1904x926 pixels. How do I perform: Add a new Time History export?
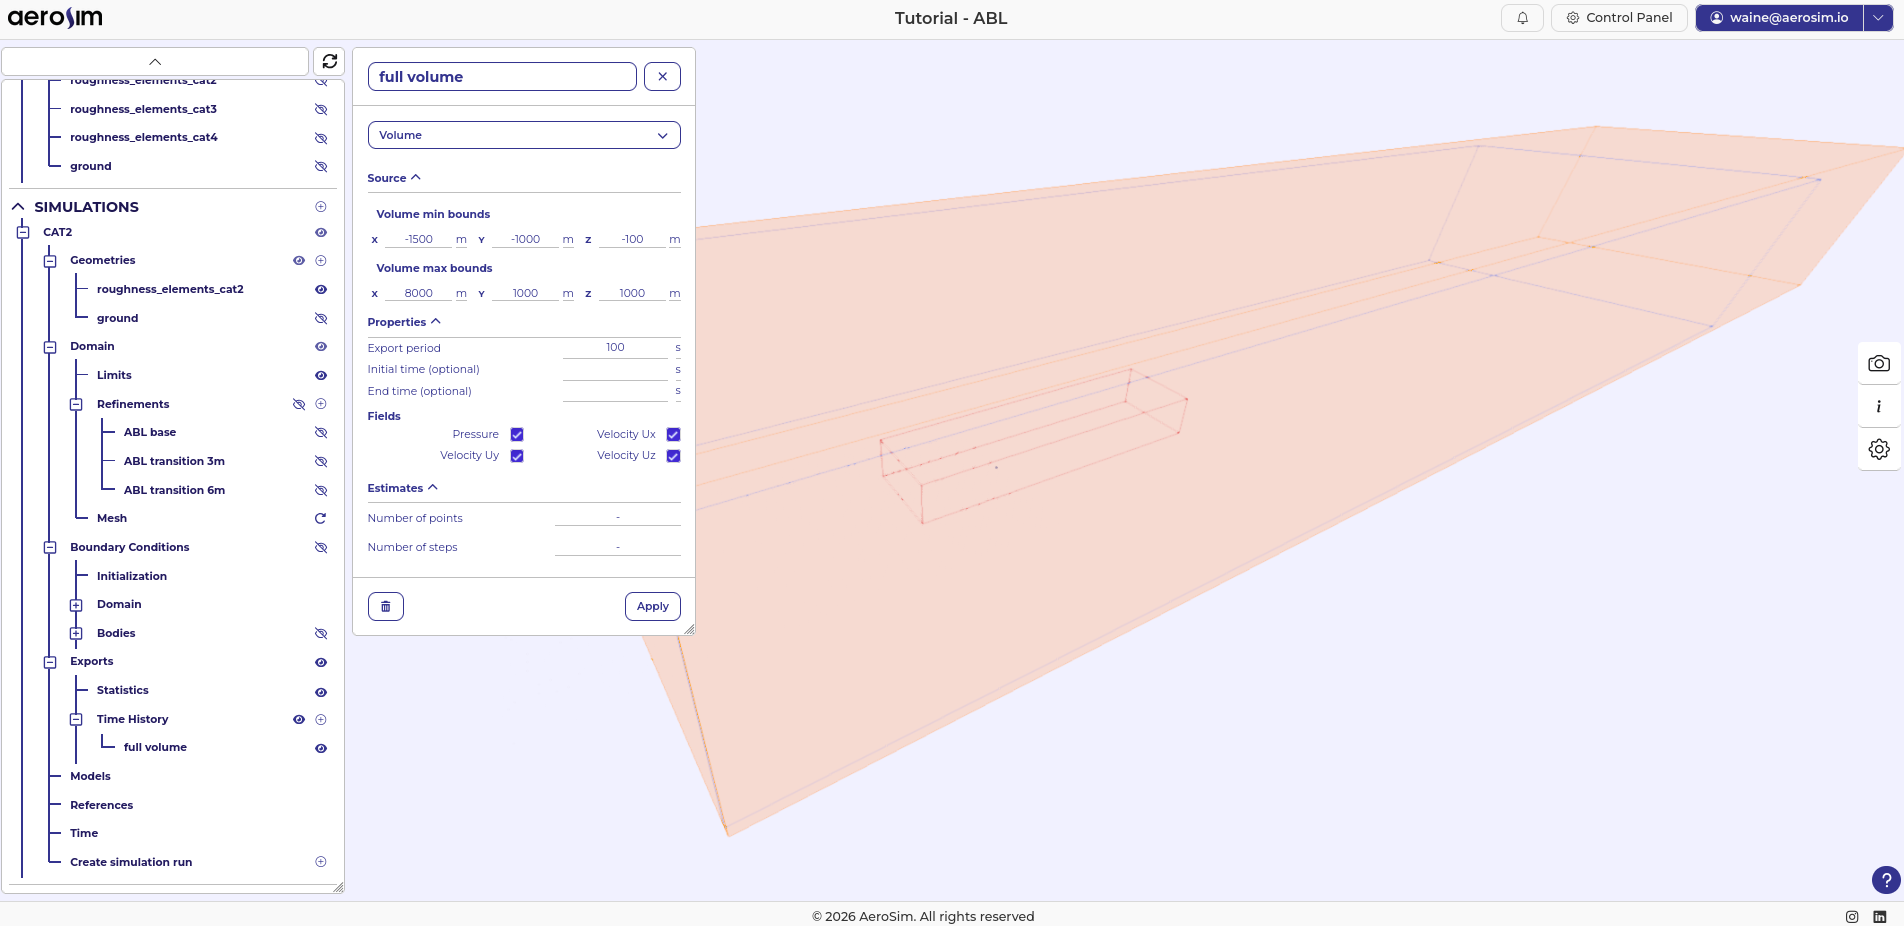coord(321,720)
